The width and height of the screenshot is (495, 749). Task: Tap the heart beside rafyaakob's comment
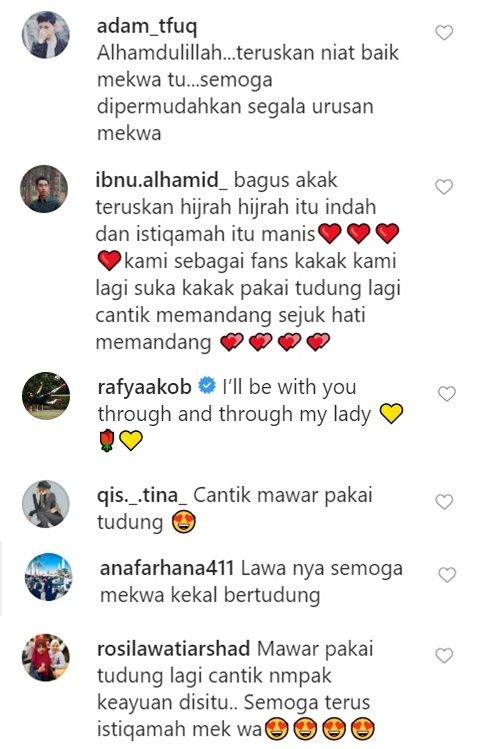447,394
